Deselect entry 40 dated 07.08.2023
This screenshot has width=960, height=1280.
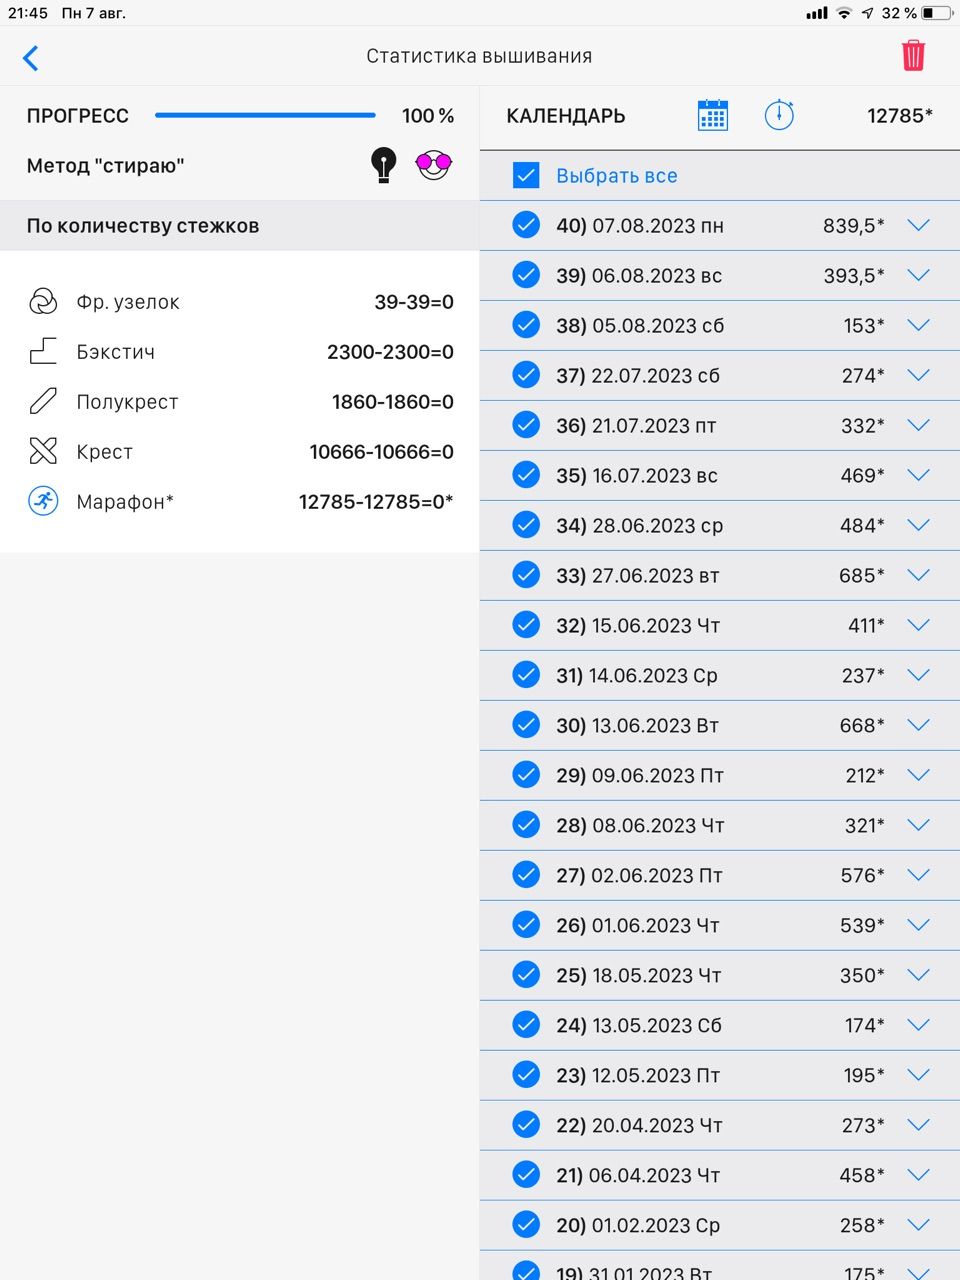(x=526, y=225)
